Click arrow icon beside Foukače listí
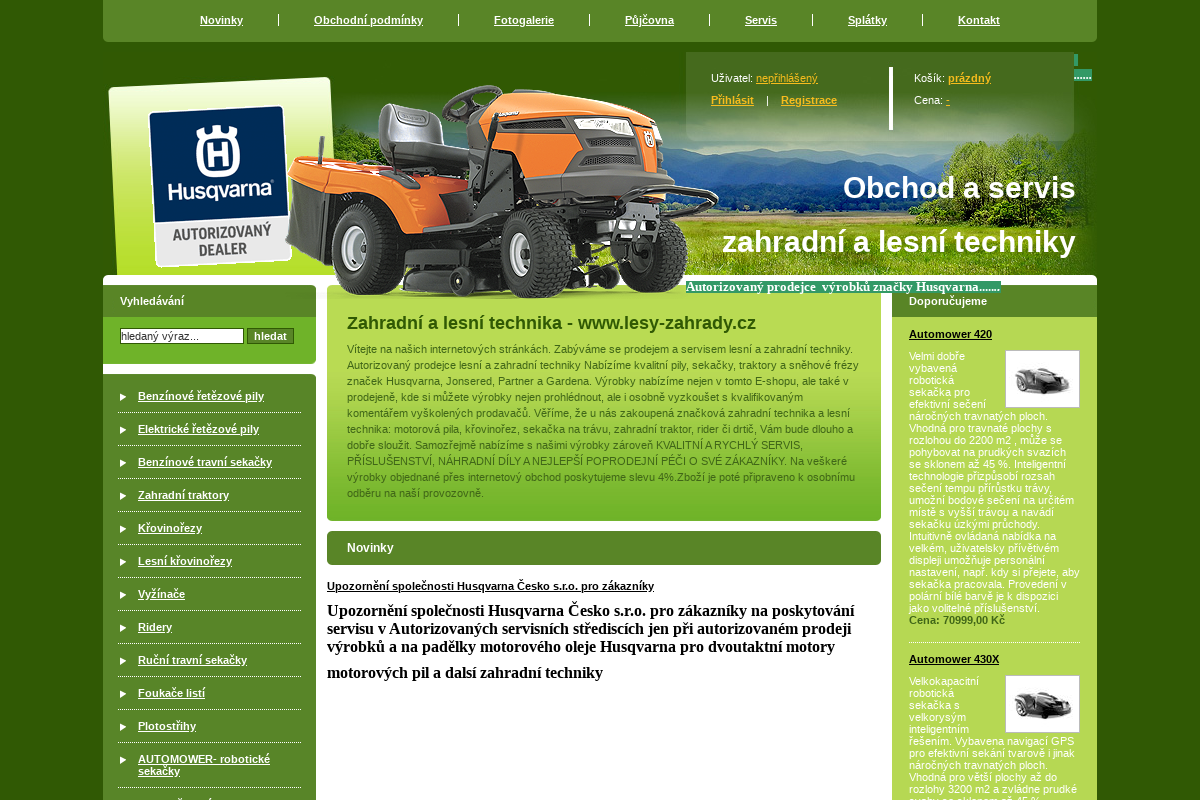1200x800 pixels. [x=123, y=694]
